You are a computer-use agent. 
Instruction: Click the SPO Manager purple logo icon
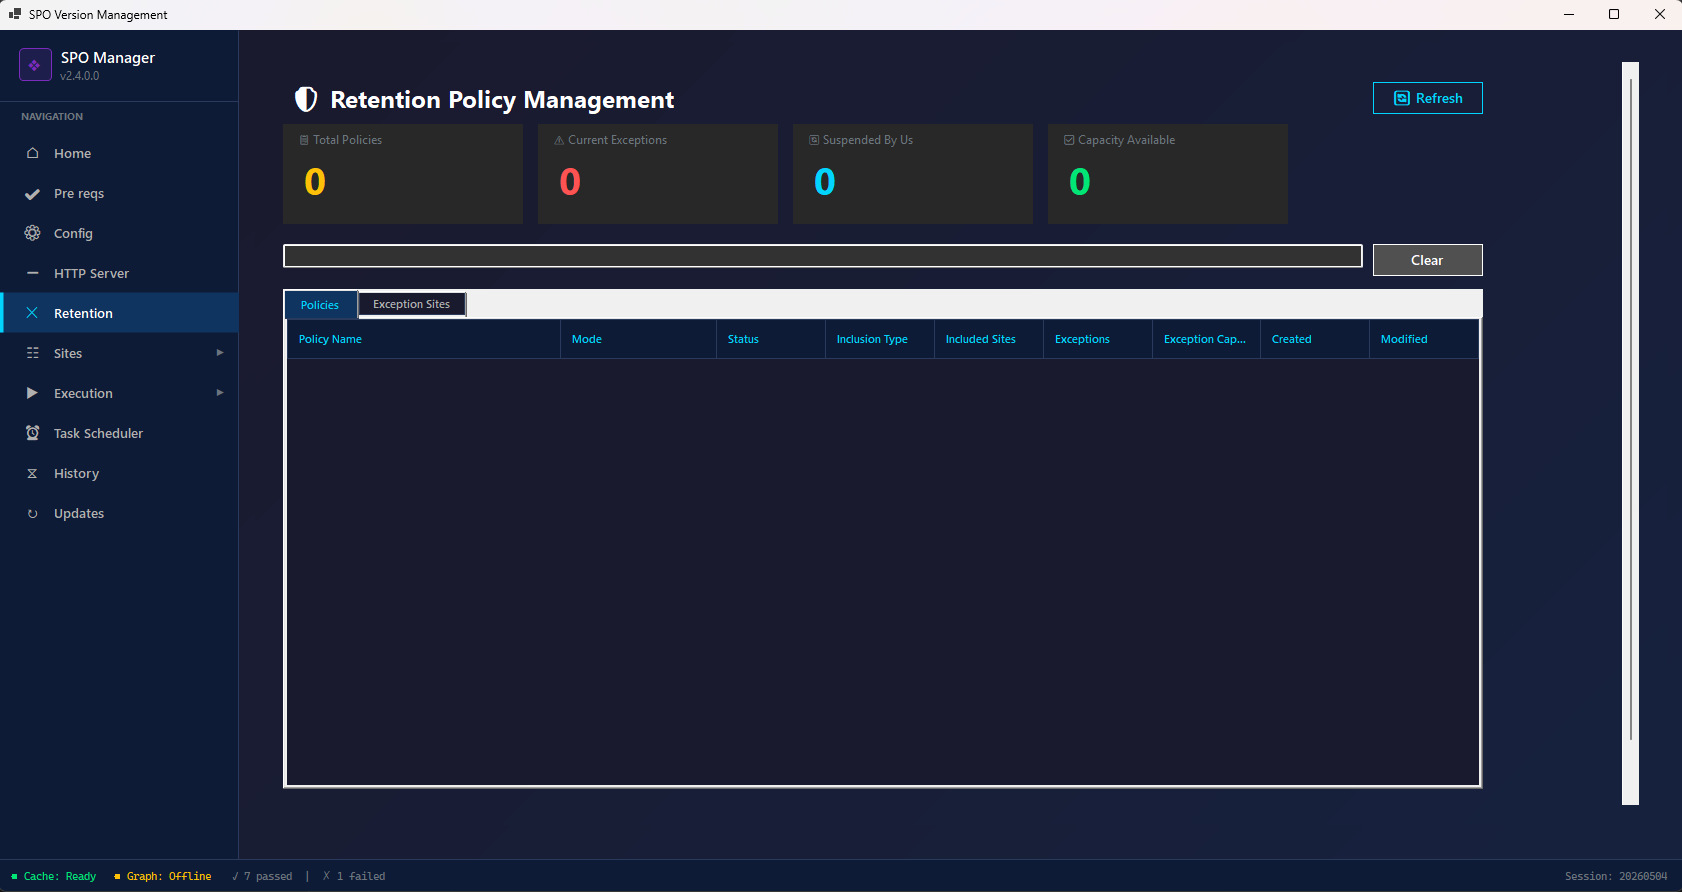35,65
